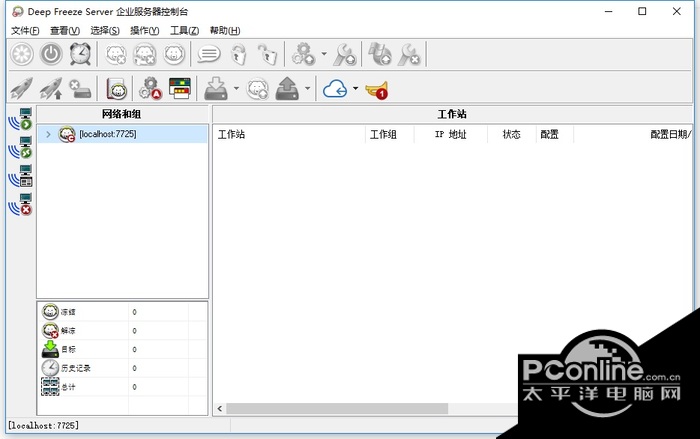Viewport: 700px width, 439px height.
Task: Click the drive download install icon
Action: point(216,88)
